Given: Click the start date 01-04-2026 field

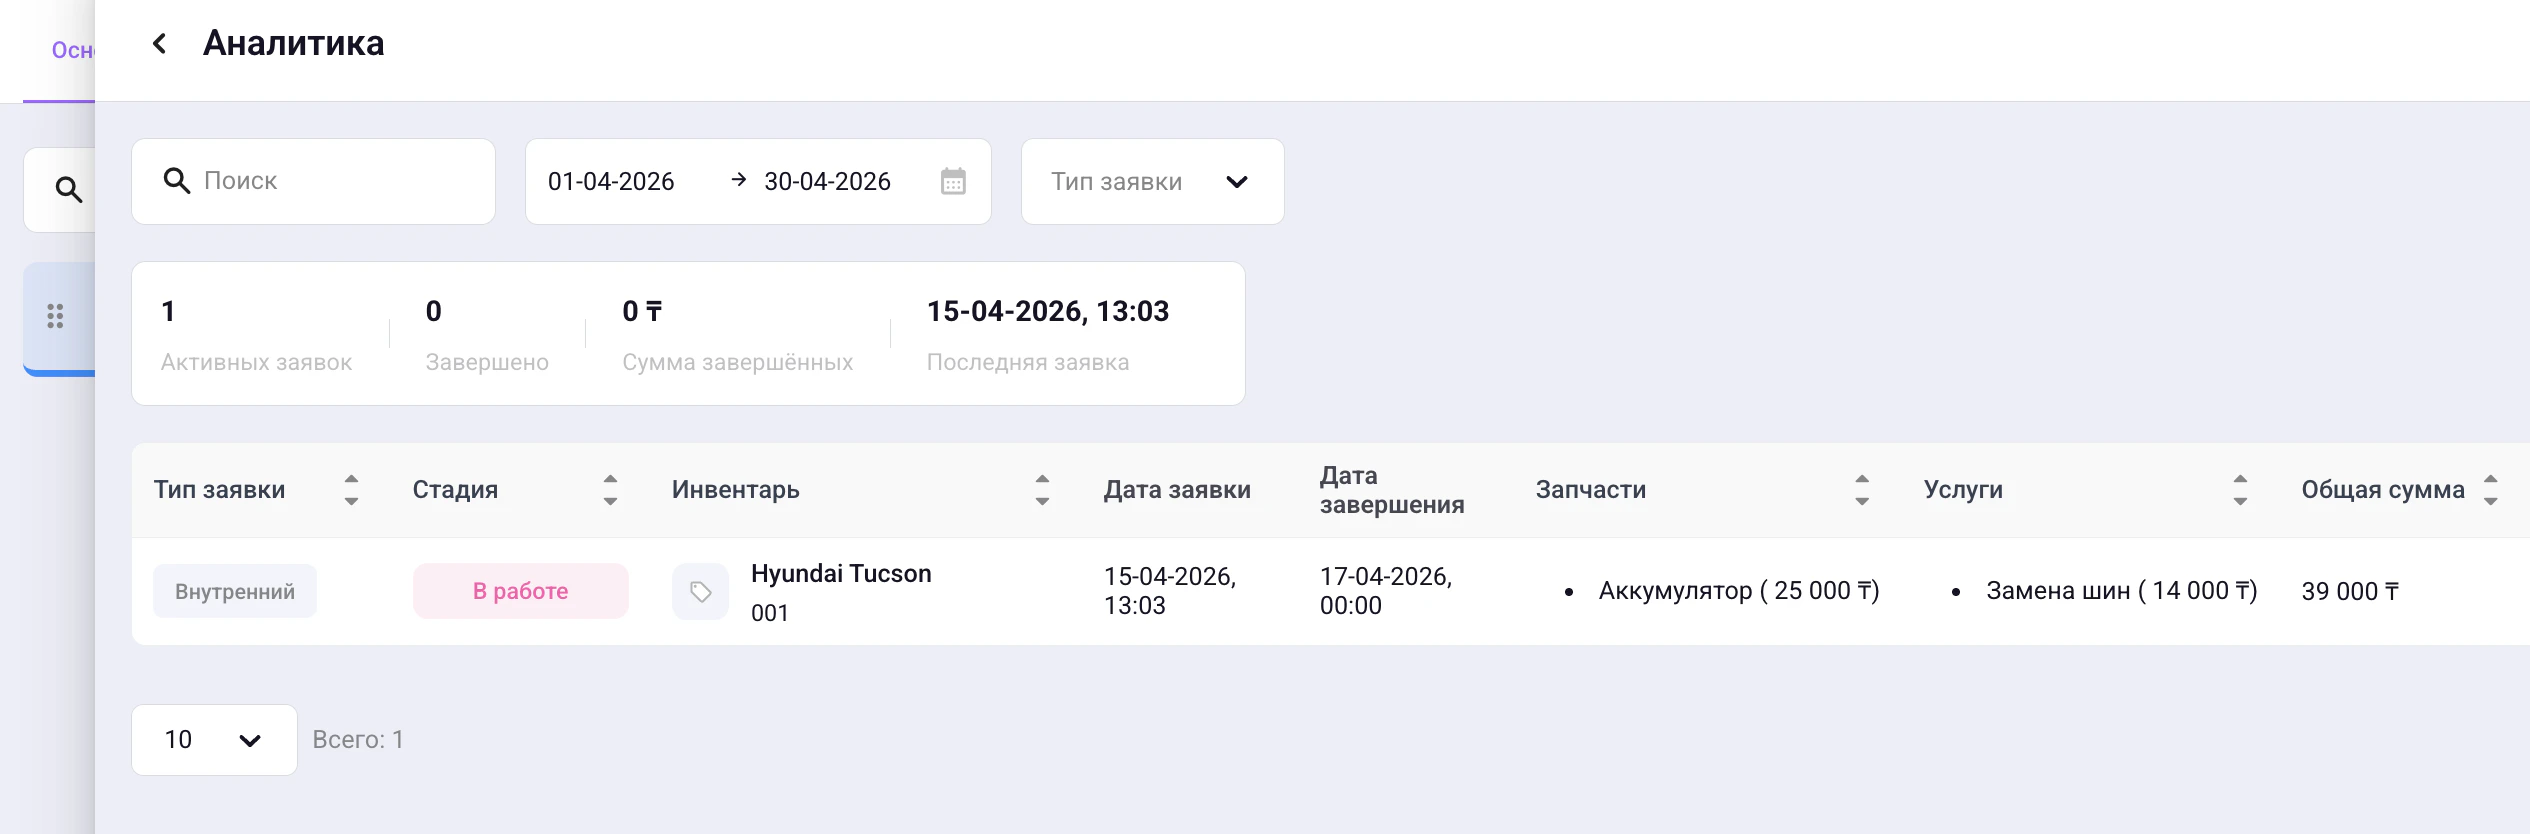Looking at the screenshot, I should (x=611, y=182).
